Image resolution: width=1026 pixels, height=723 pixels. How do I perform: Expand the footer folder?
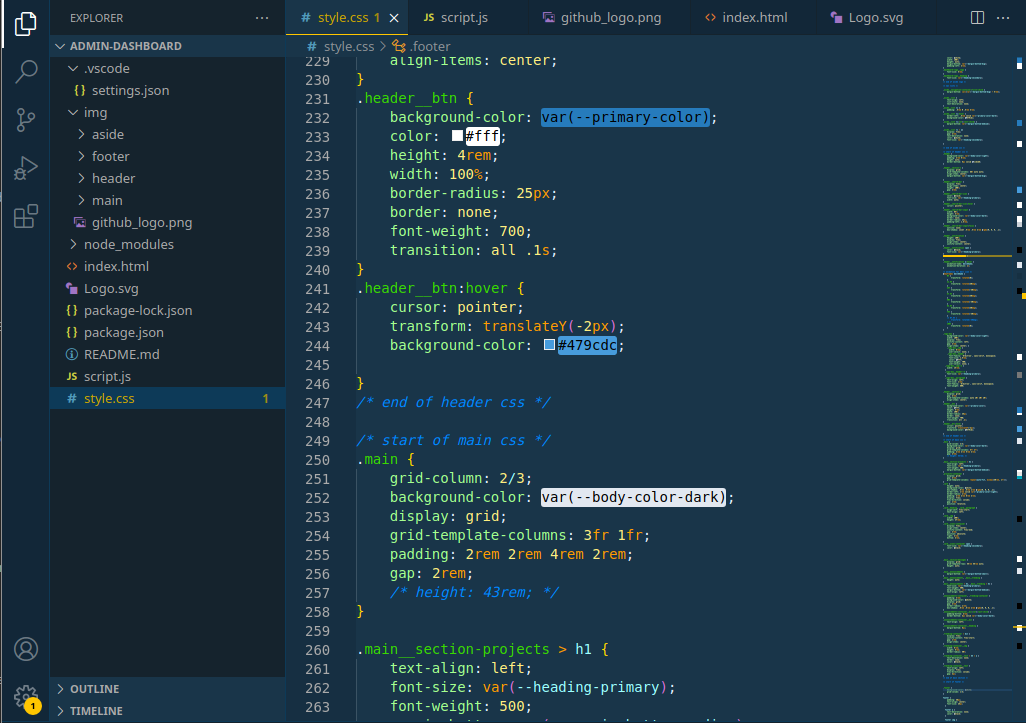coord(81,156)
